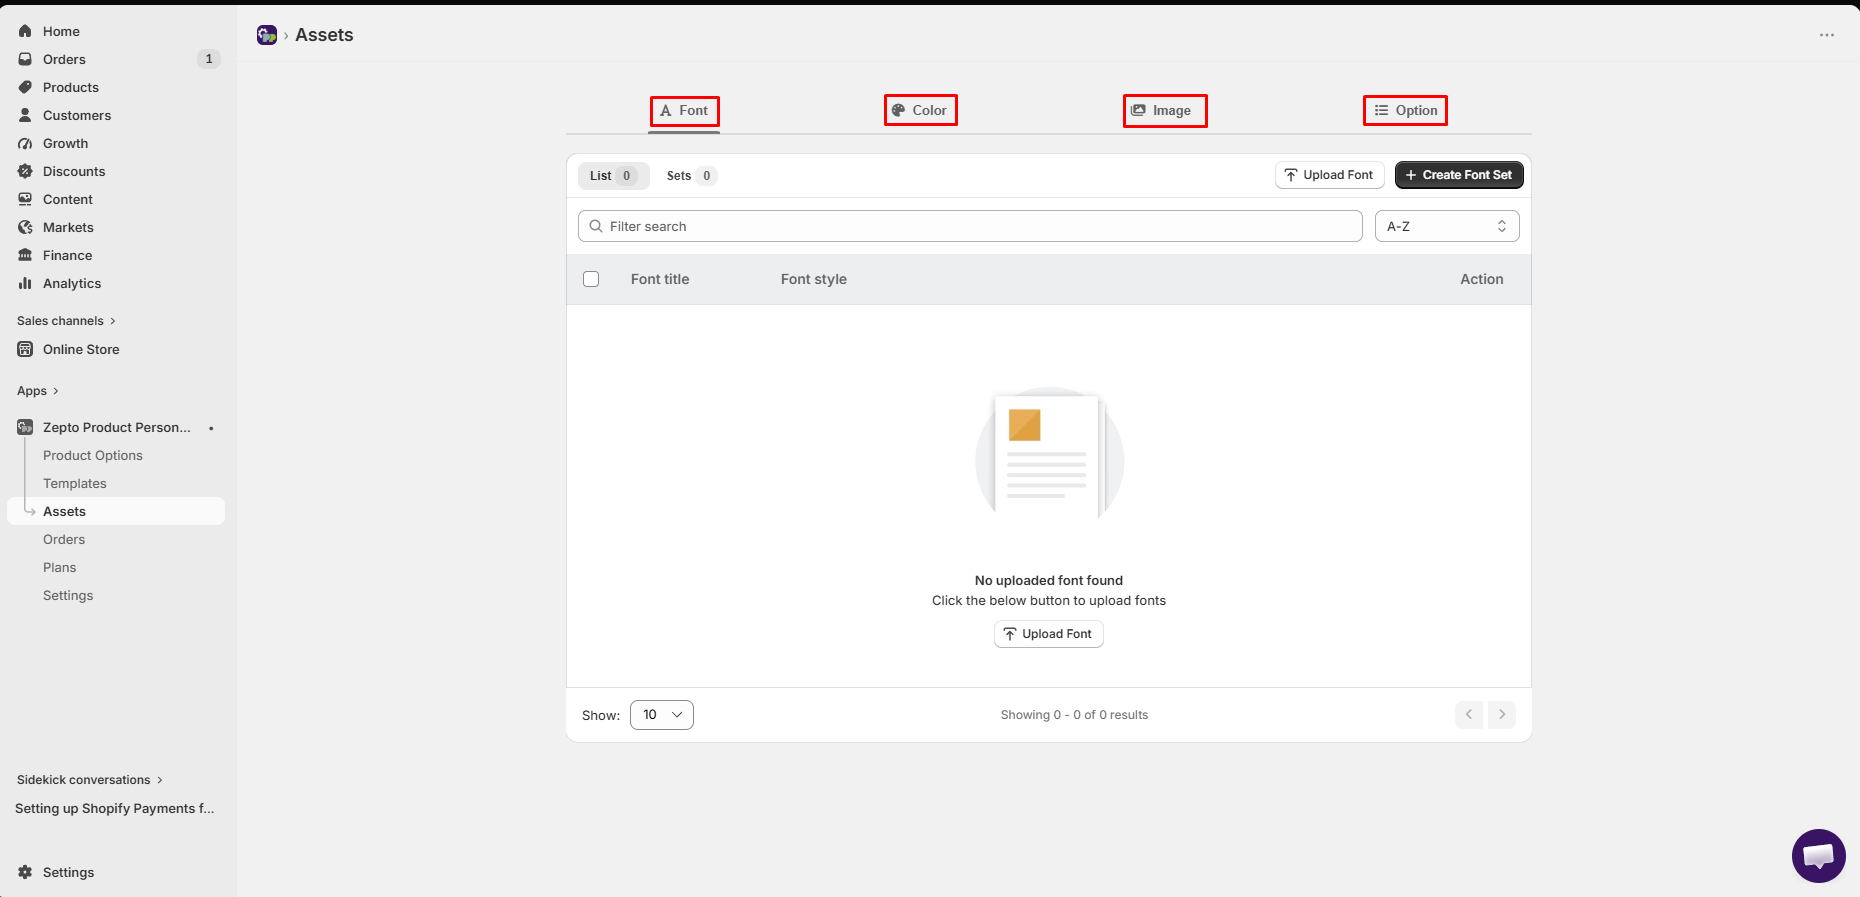Click the Online Store storefront icon
The image size is (1860, 897).
(x=25, y=349)
